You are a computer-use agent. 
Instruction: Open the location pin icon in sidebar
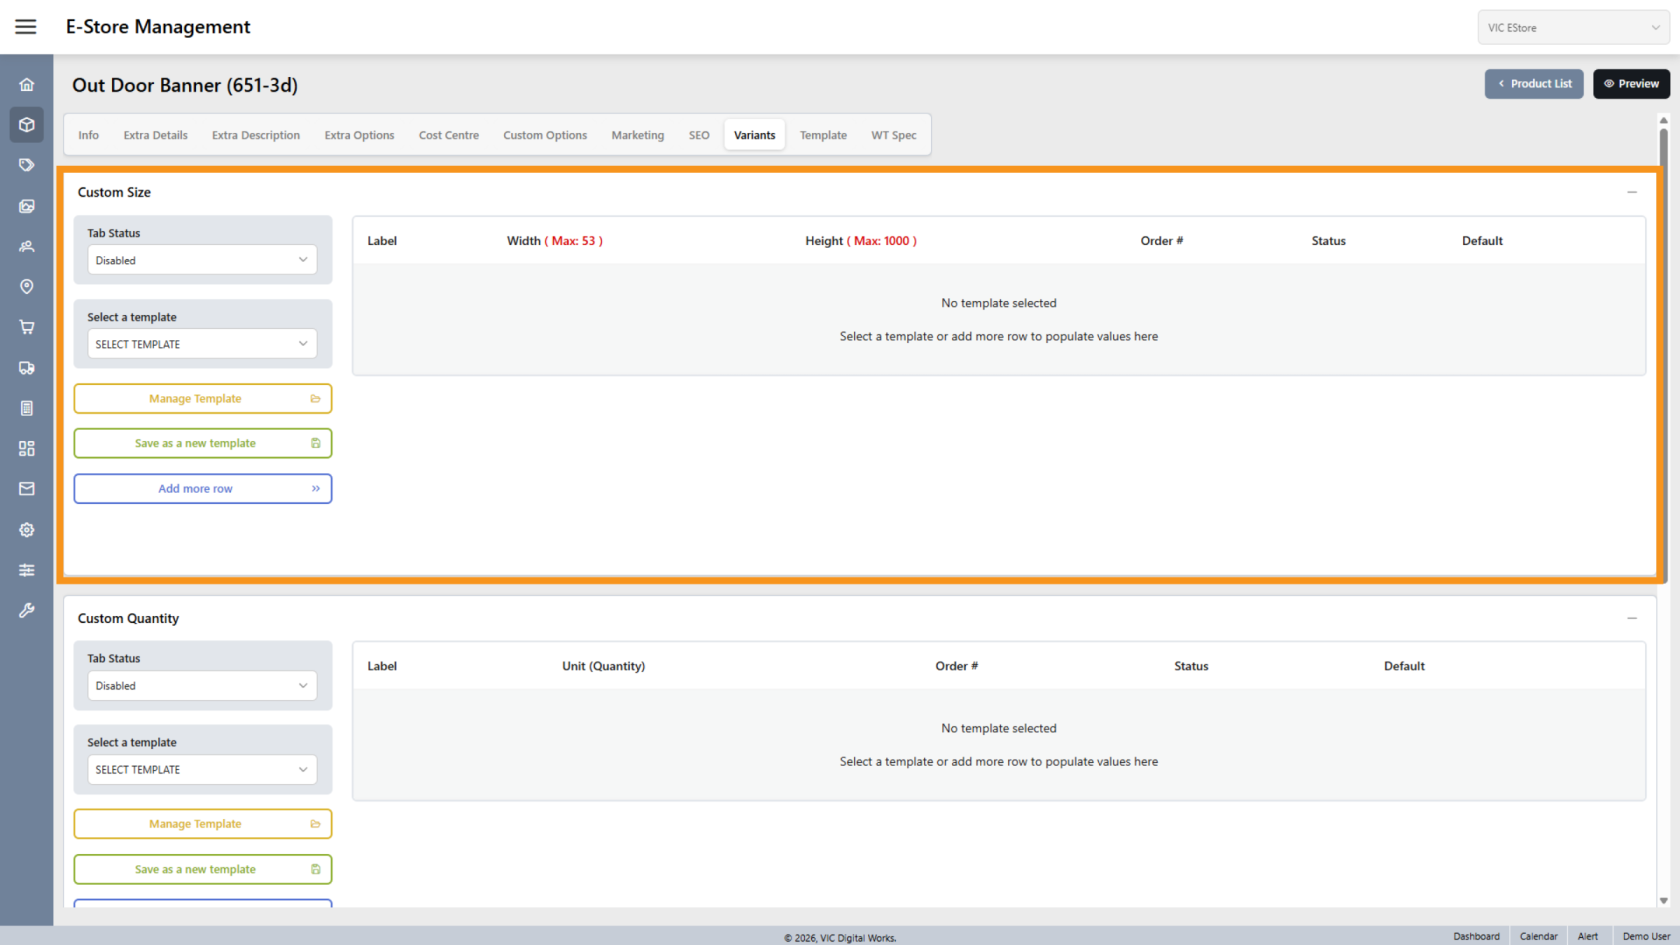click(x=27, y=287)
